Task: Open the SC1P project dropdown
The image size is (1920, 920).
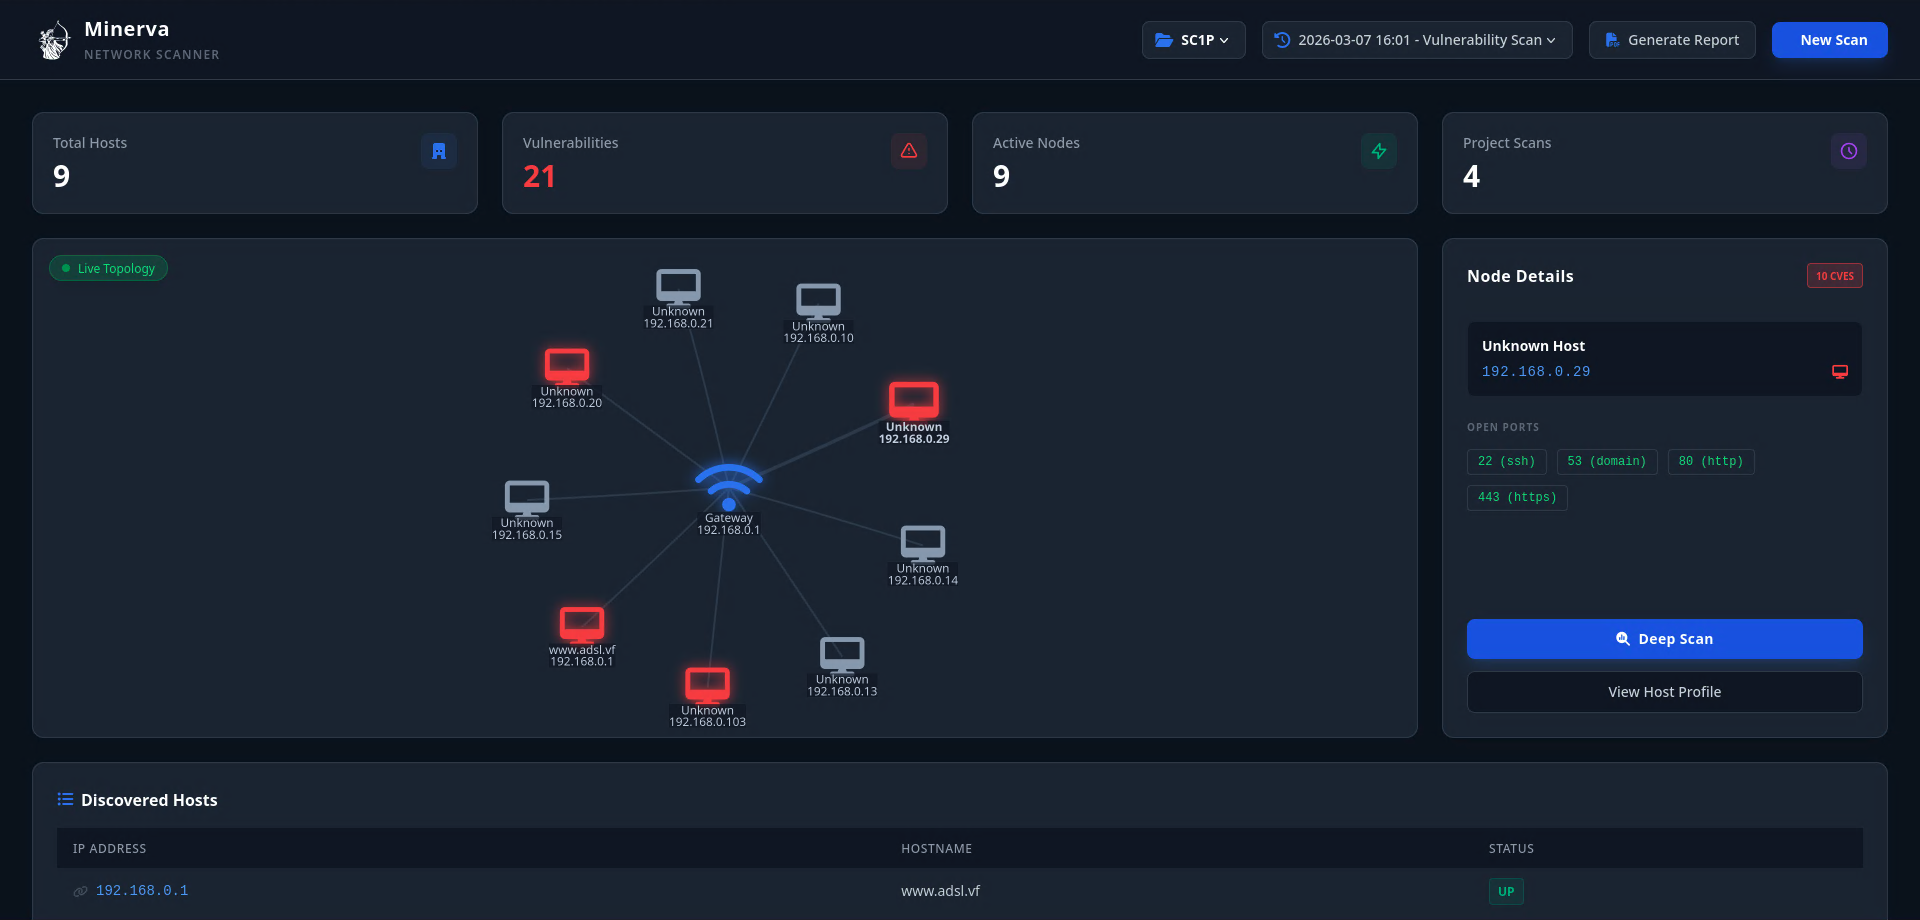Action: tap(1193, 40)
